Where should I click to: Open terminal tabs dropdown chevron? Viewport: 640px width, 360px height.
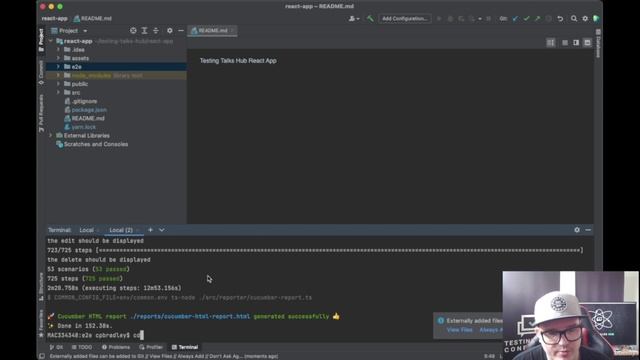coord(162,230)
